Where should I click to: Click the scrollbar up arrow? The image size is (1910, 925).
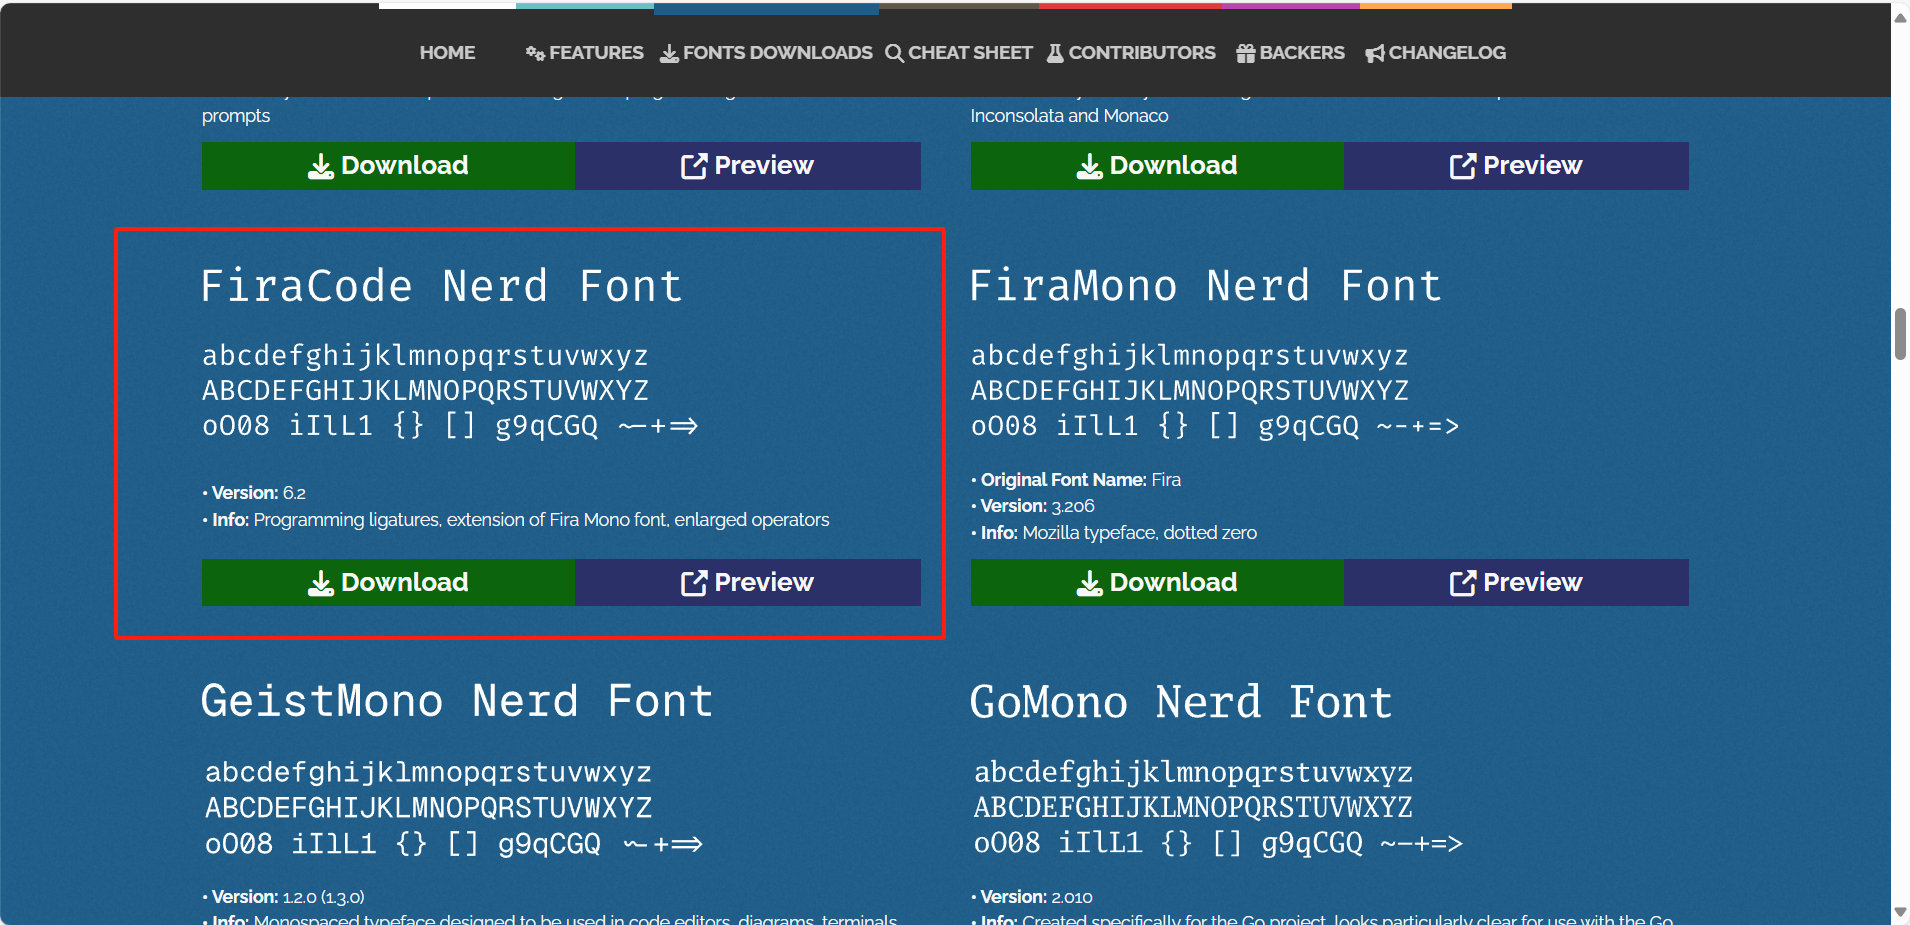pos(1900,17)
